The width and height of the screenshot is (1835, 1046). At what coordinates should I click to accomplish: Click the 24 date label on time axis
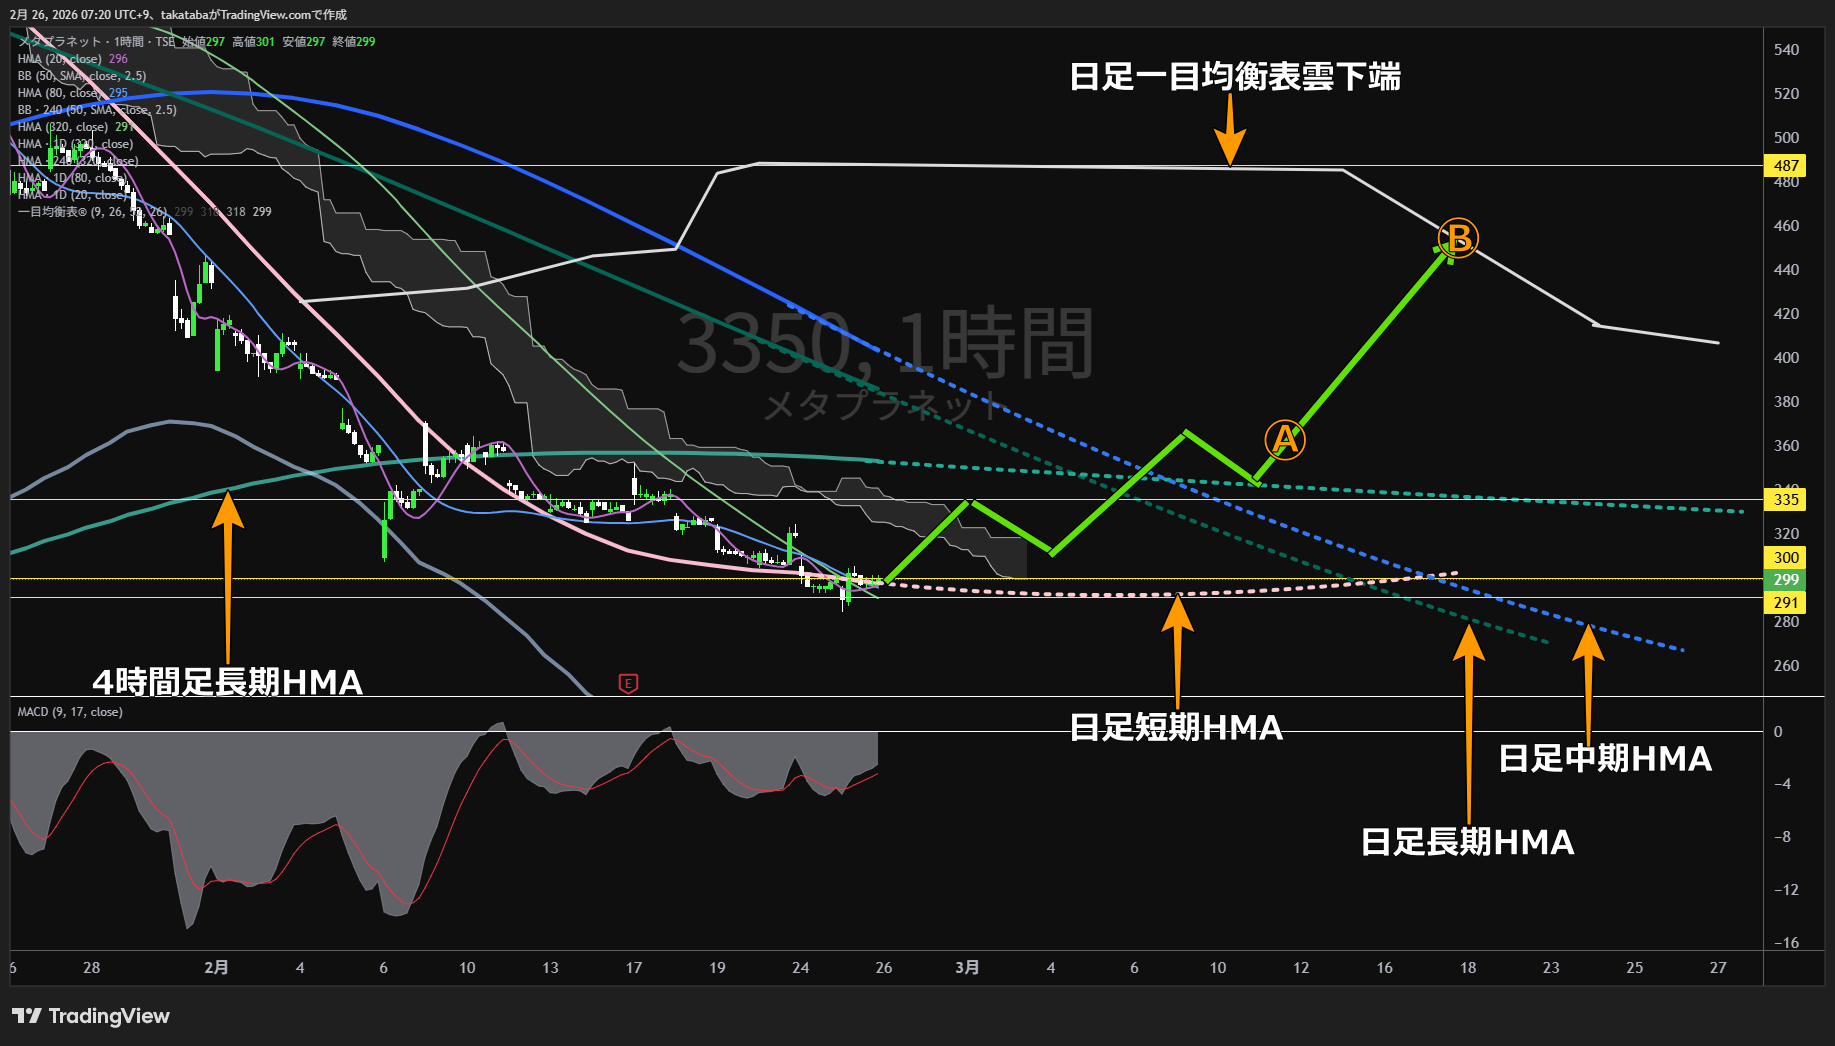[x=800, y=968]
